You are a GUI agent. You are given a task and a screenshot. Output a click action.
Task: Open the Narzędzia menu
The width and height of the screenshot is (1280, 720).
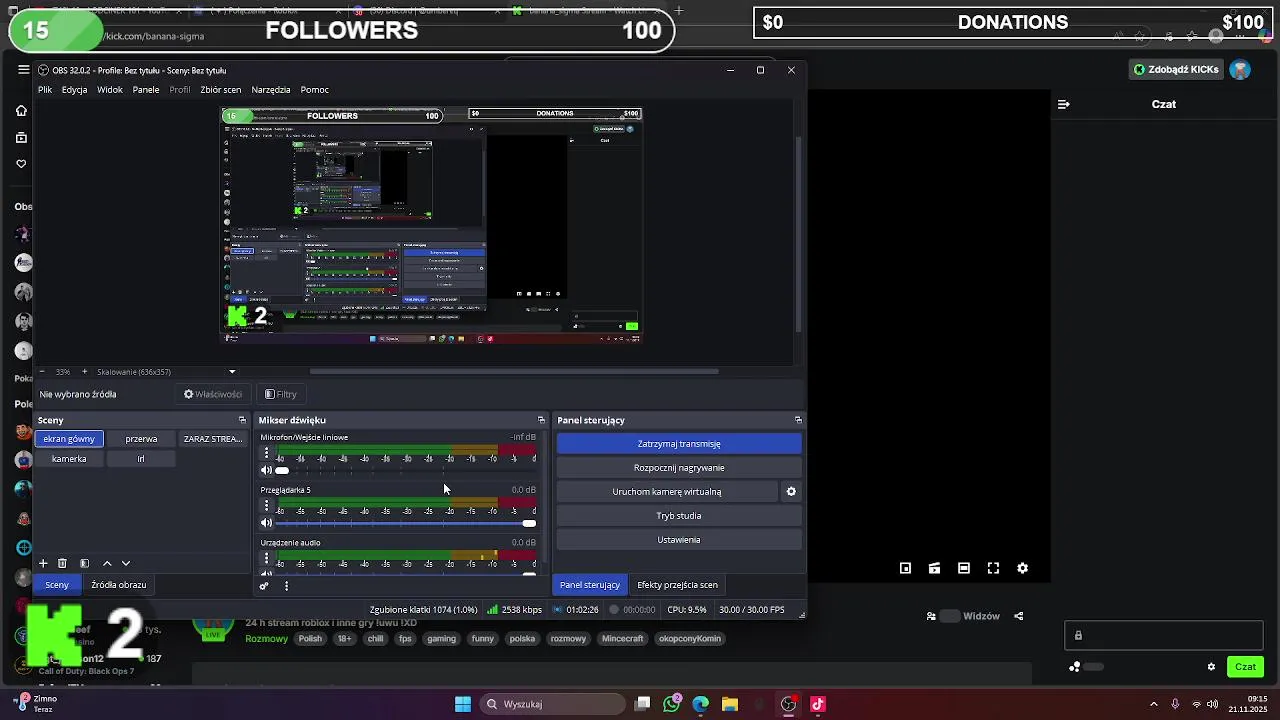pos(271,90)
